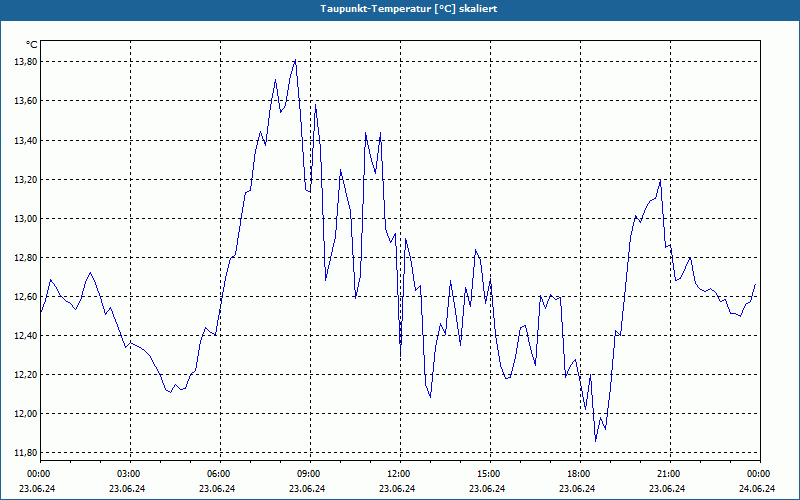Select the "18:00" x-axis time label
Image resolution: width=800 pixels, height=500 pixels.
pos(577,474)
